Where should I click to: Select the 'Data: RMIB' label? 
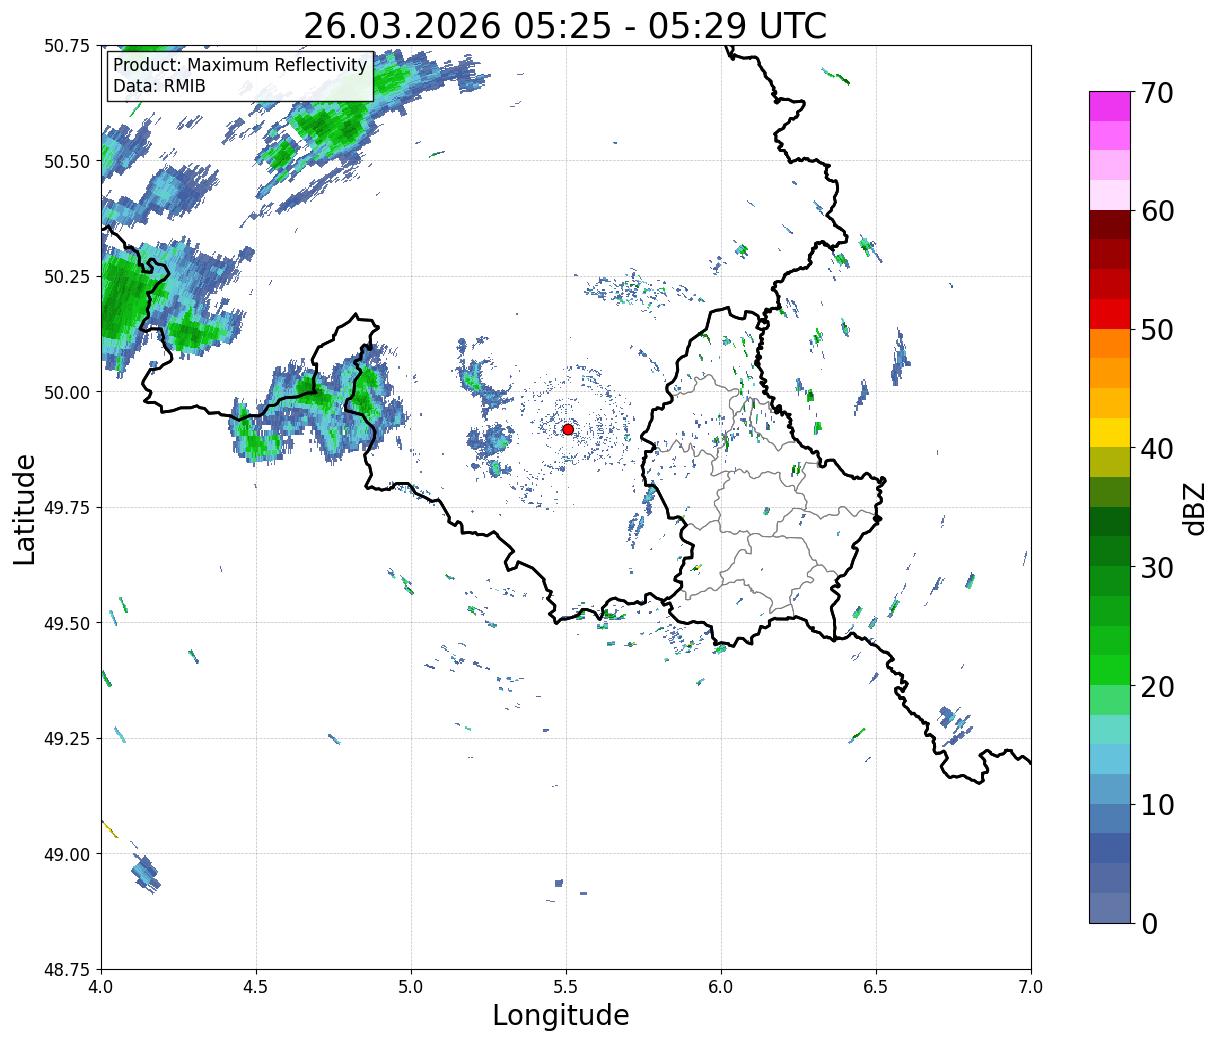pos(159,86)
